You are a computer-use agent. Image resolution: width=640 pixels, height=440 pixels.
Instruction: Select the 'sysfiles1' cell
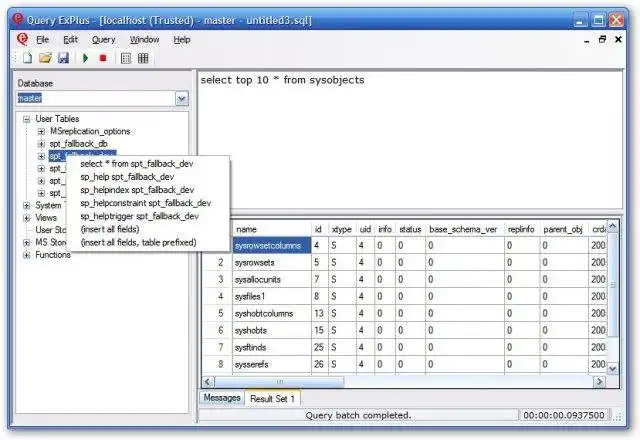272,296
